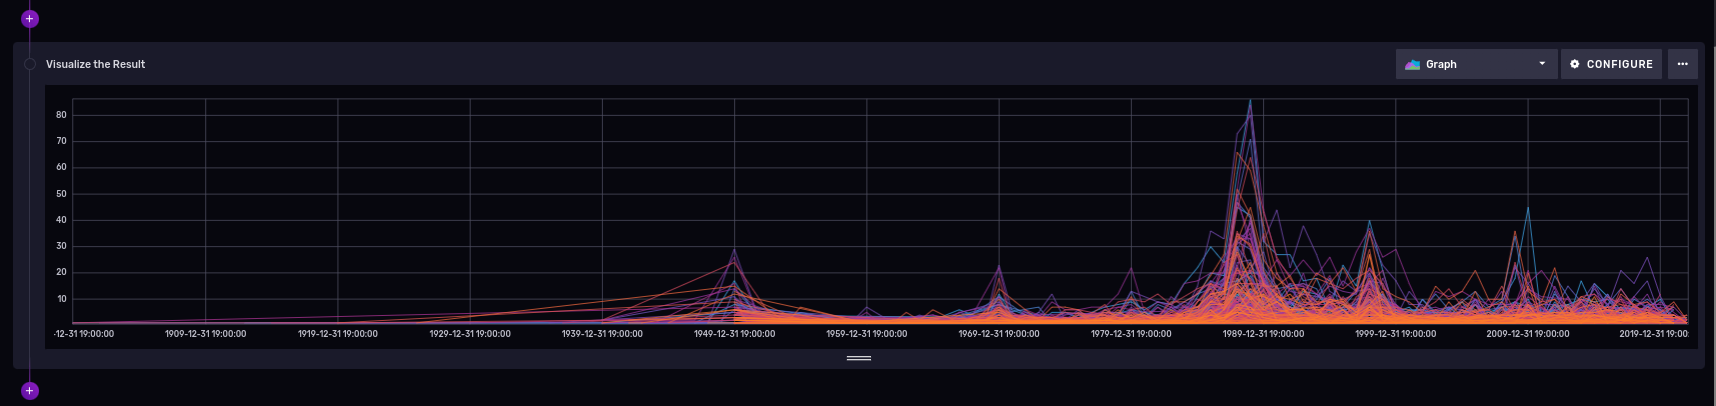1716x406 pixels.
Task: Open the Graph visualization type dropdown
Action: [1475, 64]
